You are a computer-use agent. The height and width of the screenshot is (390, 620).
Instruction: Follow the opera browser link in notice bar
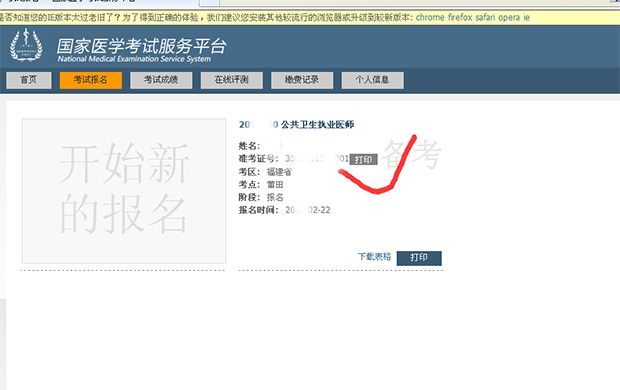[x=509, y=17]
